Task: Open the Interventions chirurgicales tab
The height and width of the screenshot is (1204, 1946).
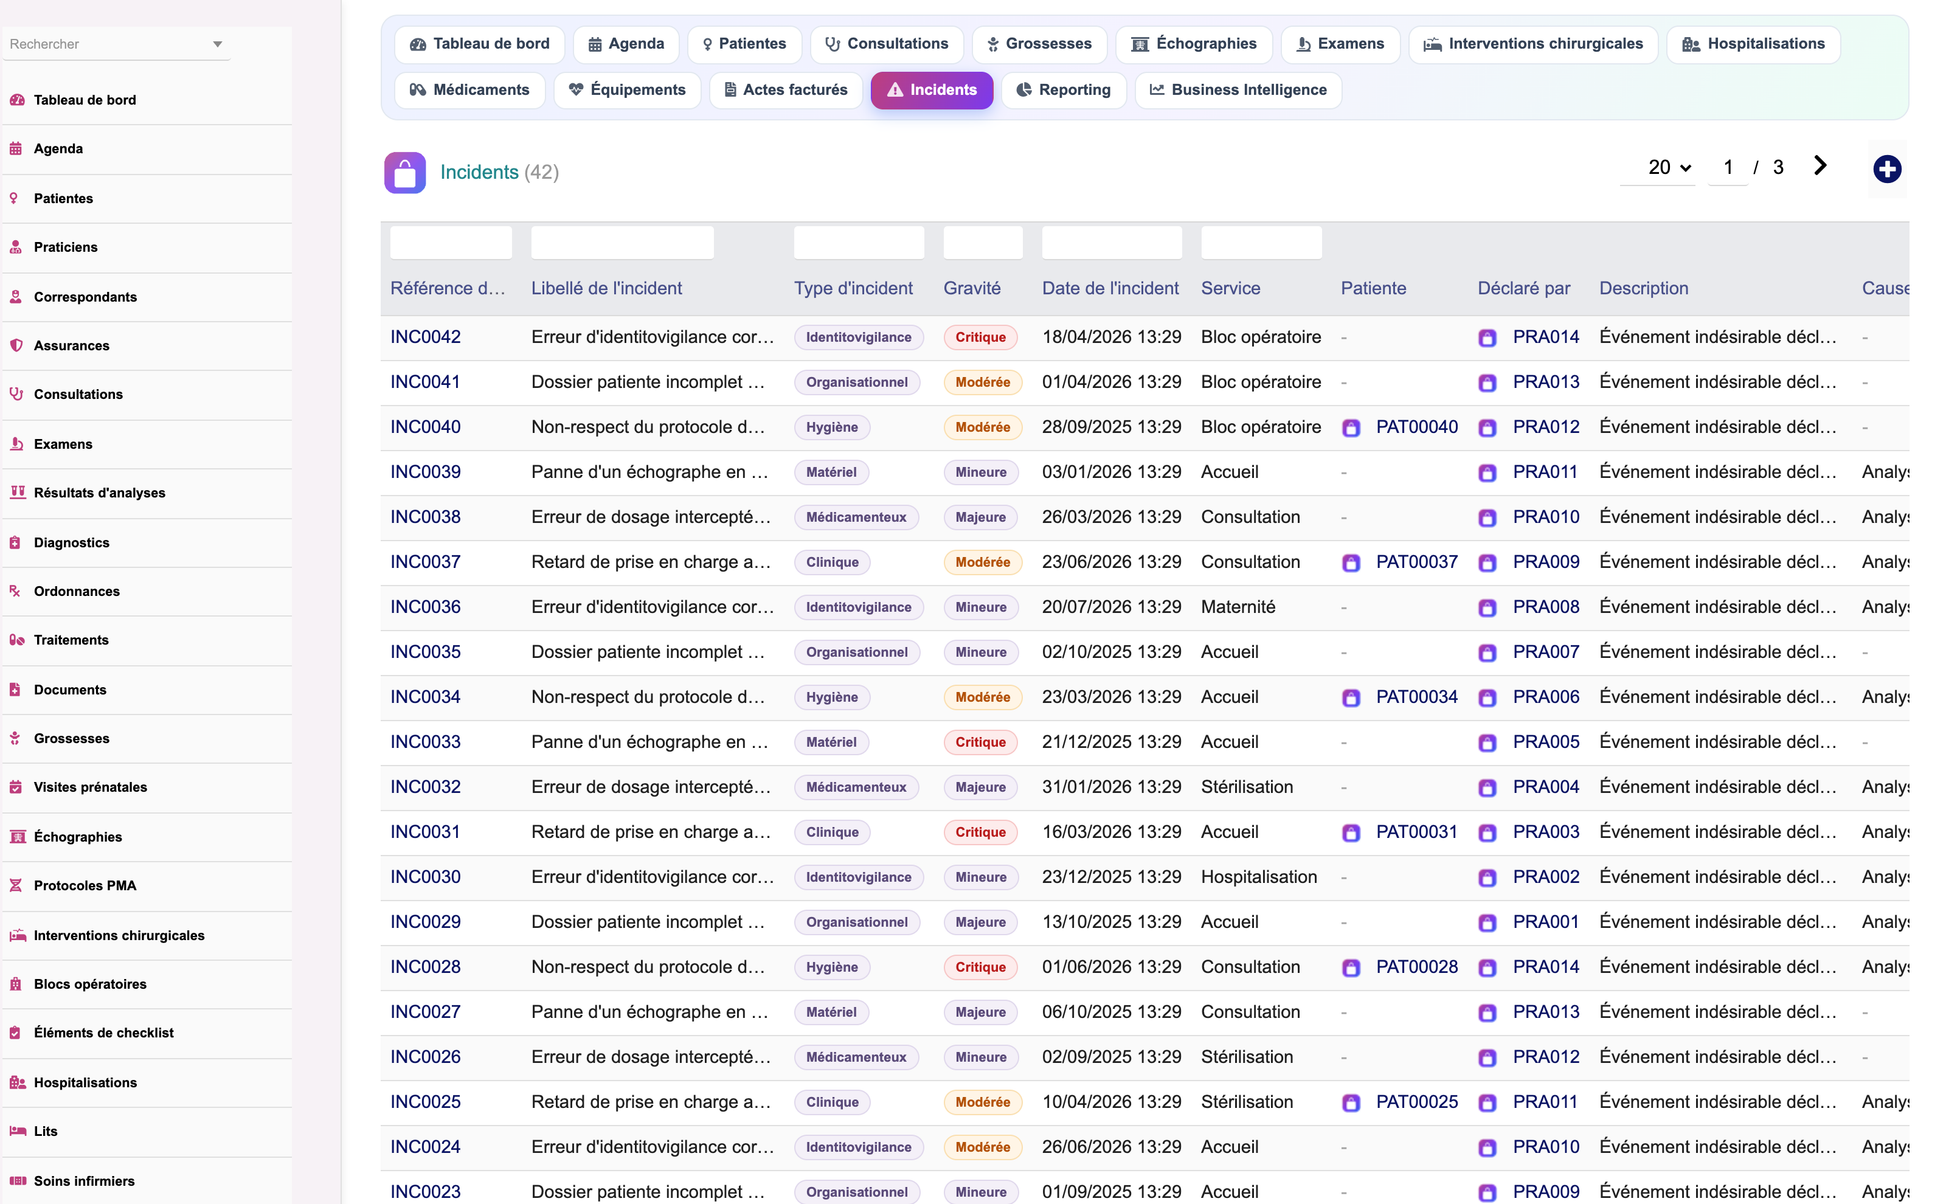Action: pyautogui.click(x=1533, y=44)
